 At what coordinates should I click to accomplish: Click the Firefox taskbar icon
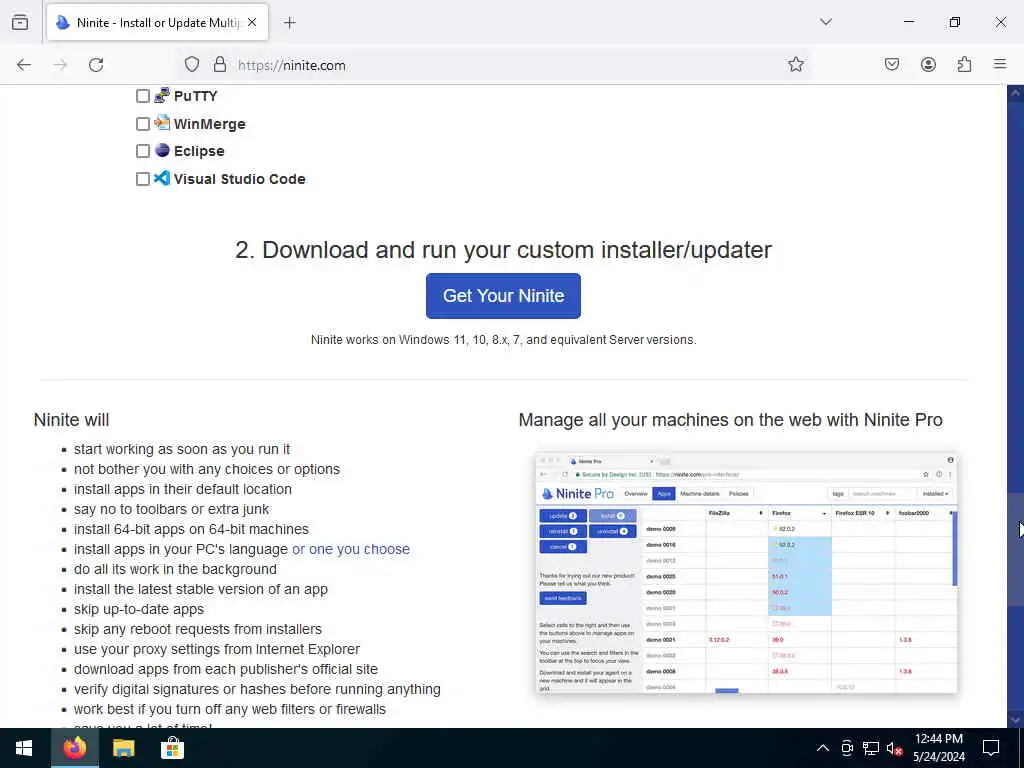(74, 748)
